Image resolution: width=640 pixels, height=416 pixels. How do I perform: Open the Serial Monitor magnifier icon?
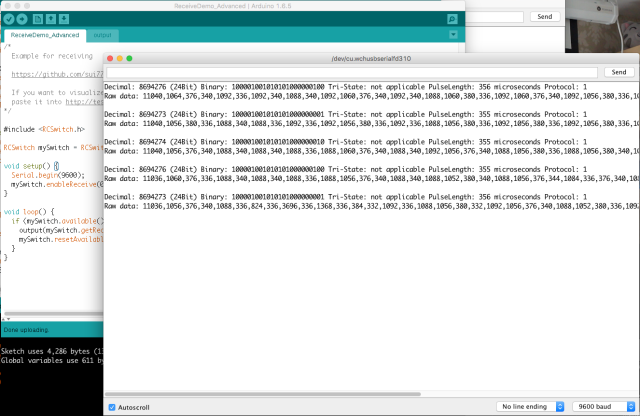[x=452, y=19]
